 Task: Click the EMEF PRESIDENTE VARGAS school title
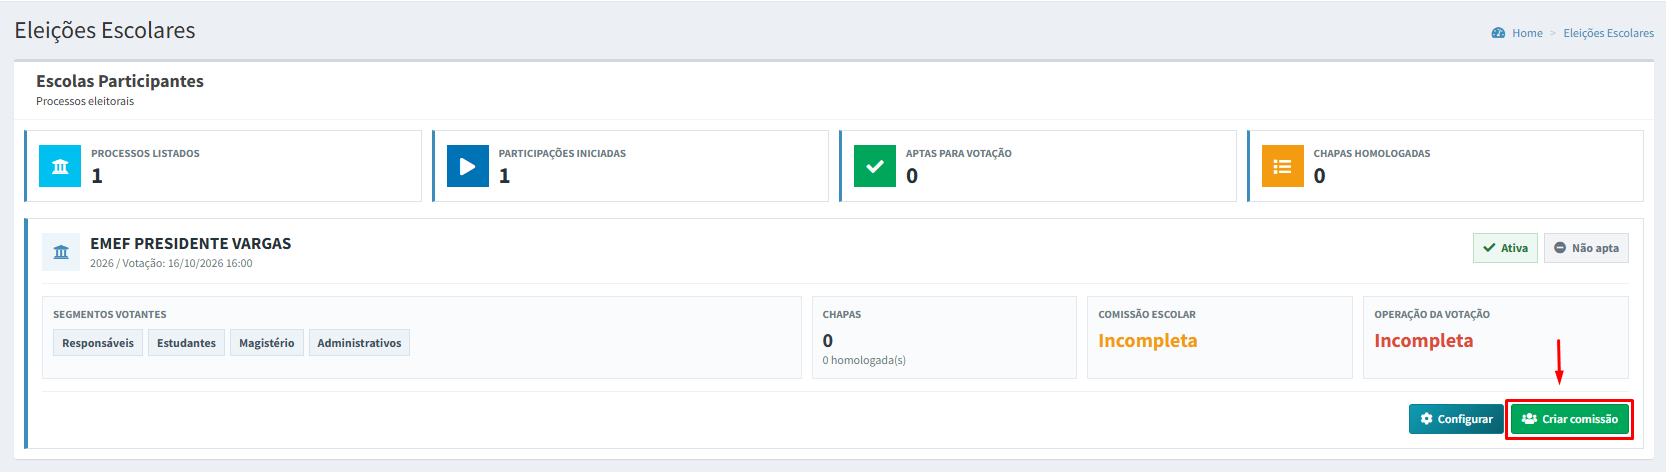pos(191,244)
